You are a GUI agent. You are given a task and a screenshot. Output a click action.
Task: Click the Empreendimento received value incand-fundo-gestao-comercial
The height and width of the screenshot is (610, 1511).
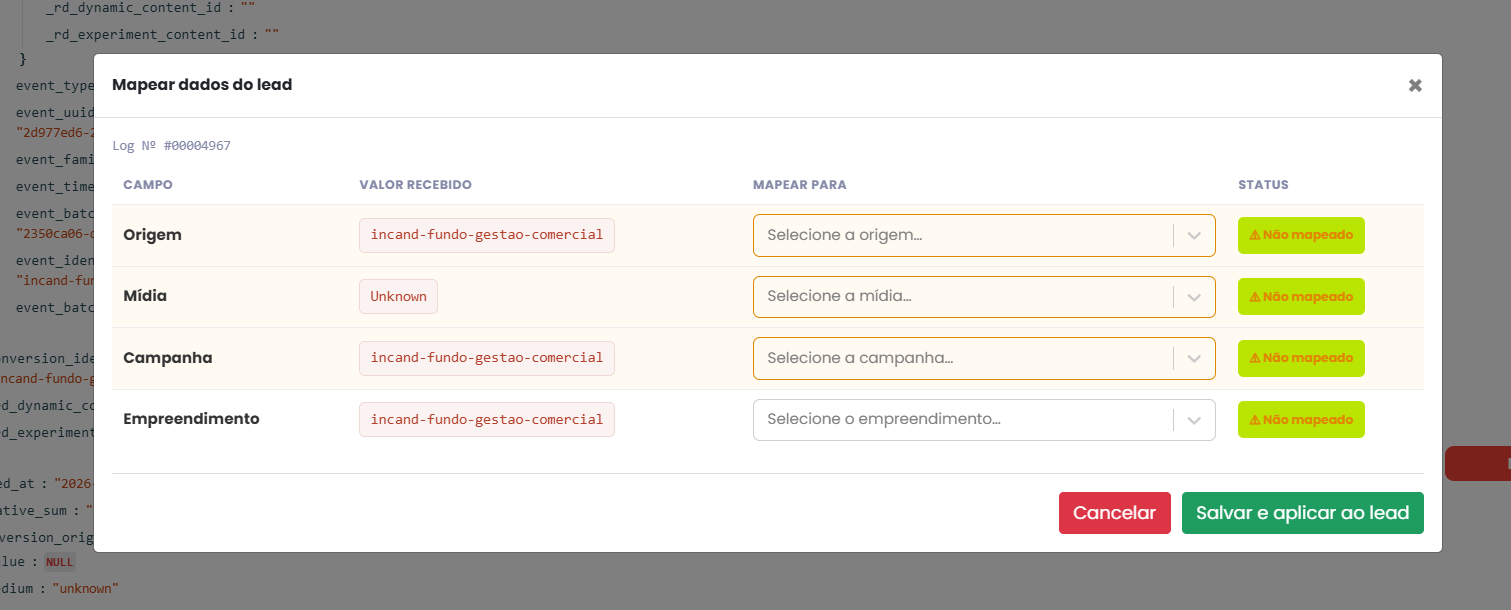coord(487,420)
